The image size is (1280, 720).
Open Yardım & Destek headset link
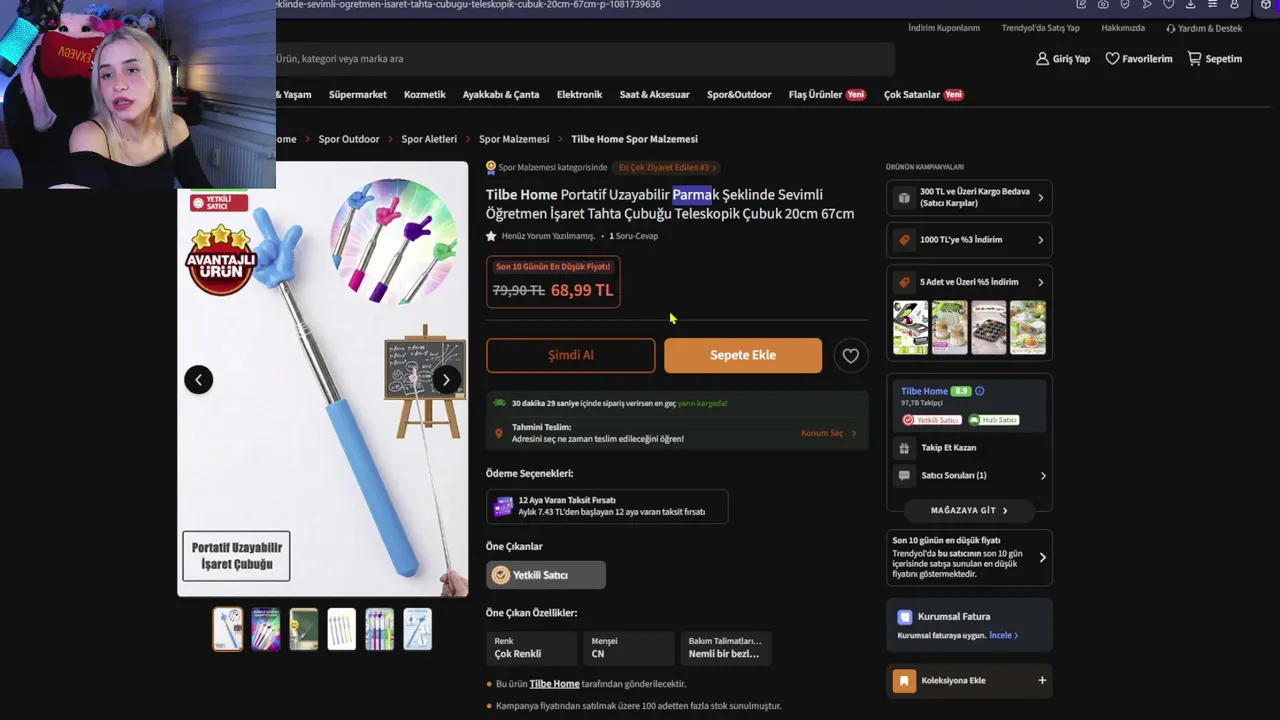coord(1204,28)
